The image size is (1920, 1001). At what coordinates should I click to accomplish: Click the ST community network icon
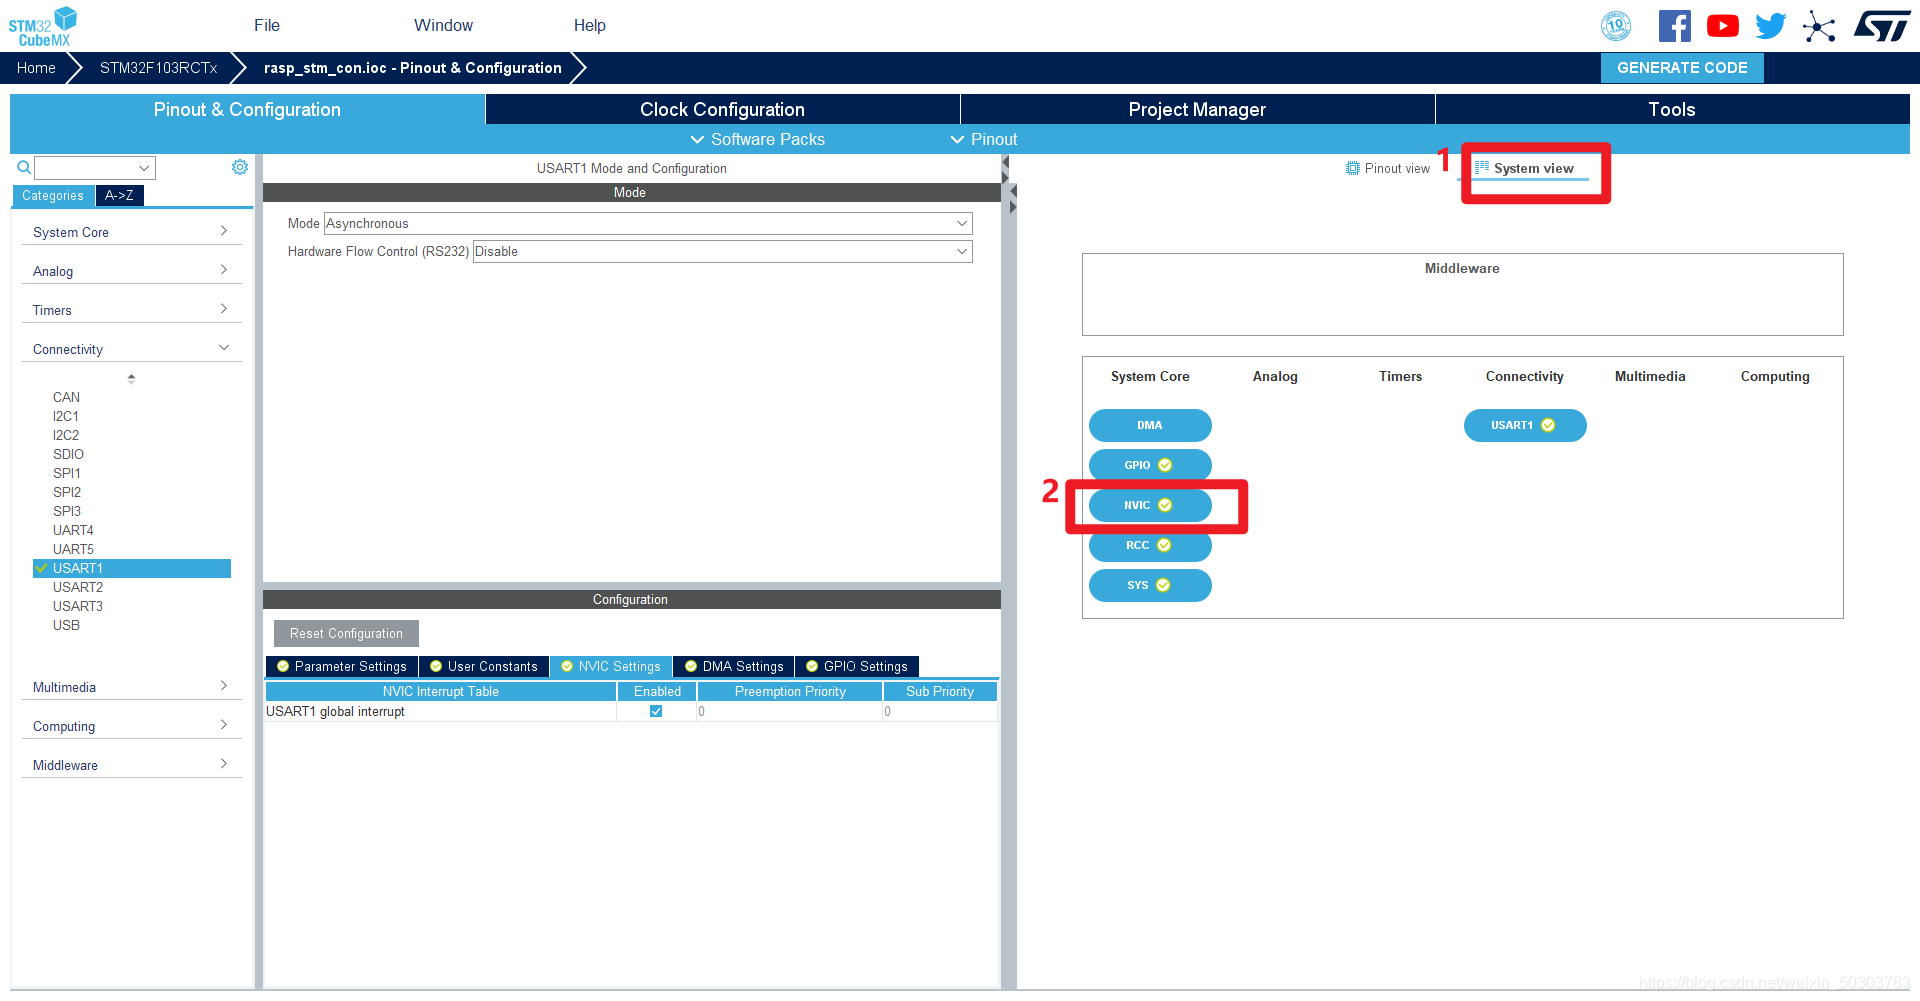[x=1819, y=26]
